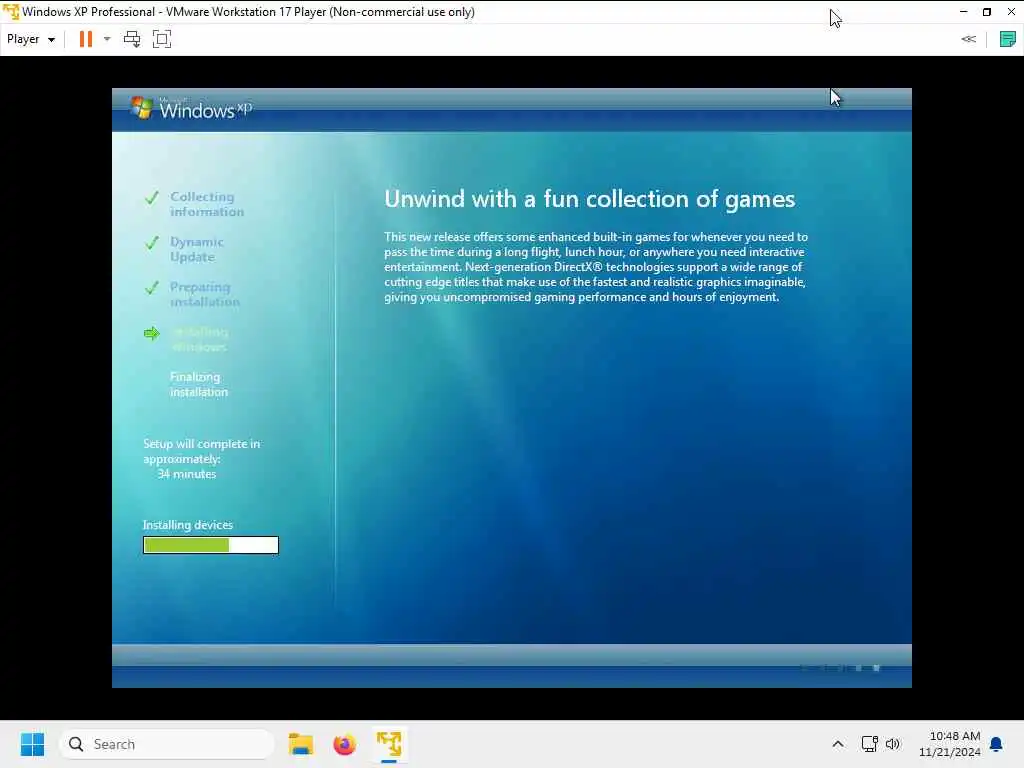The height and width of the screenshot is (768, 1024).
Task: Click the Preparing installation green checkmark
Action: pyautogui.click(x=152, y=287)
